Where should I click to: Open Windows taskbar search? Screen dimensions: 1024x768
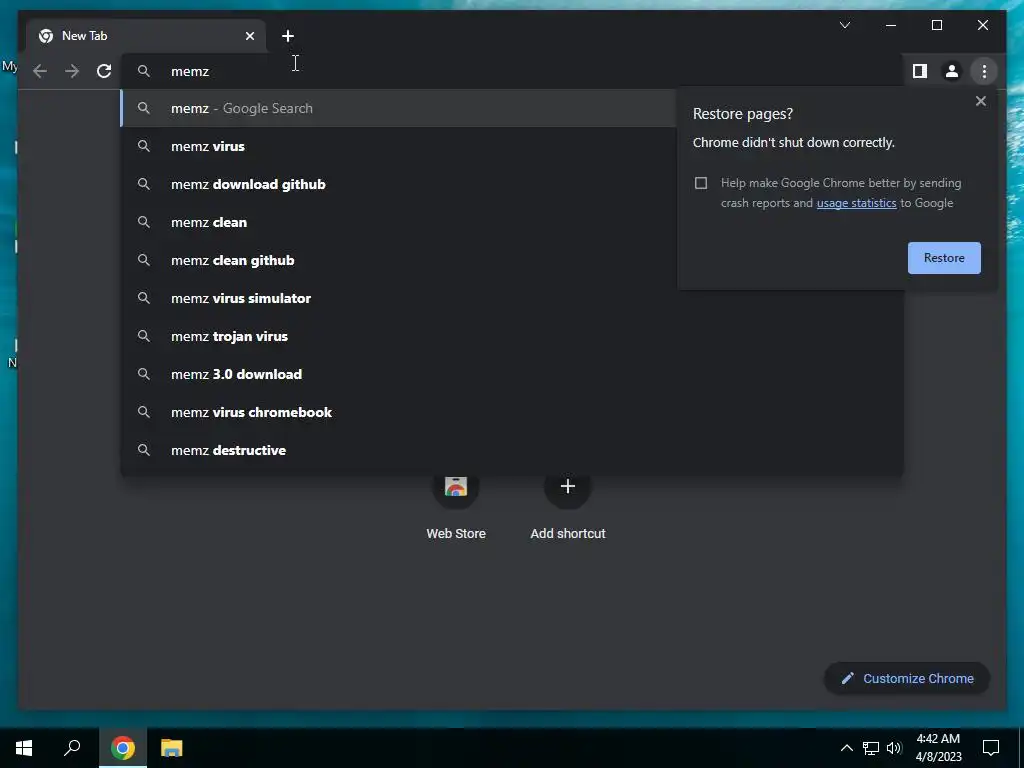72,748
